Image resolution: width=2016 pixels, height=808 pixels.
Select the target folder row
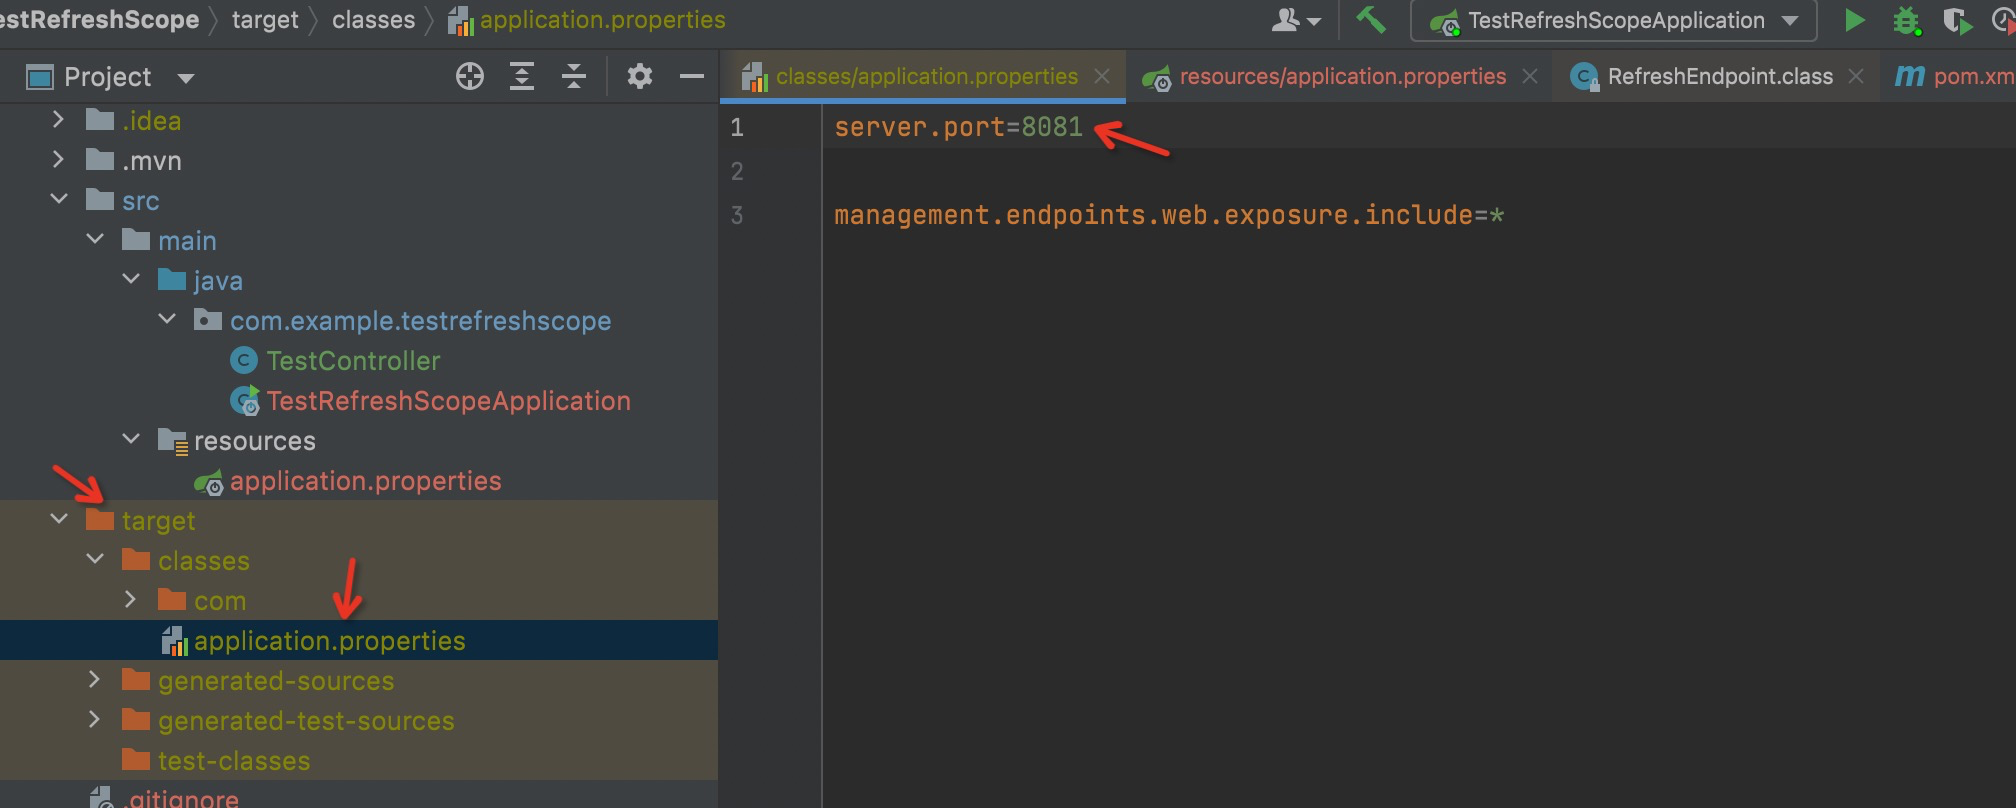coord(359,520)
